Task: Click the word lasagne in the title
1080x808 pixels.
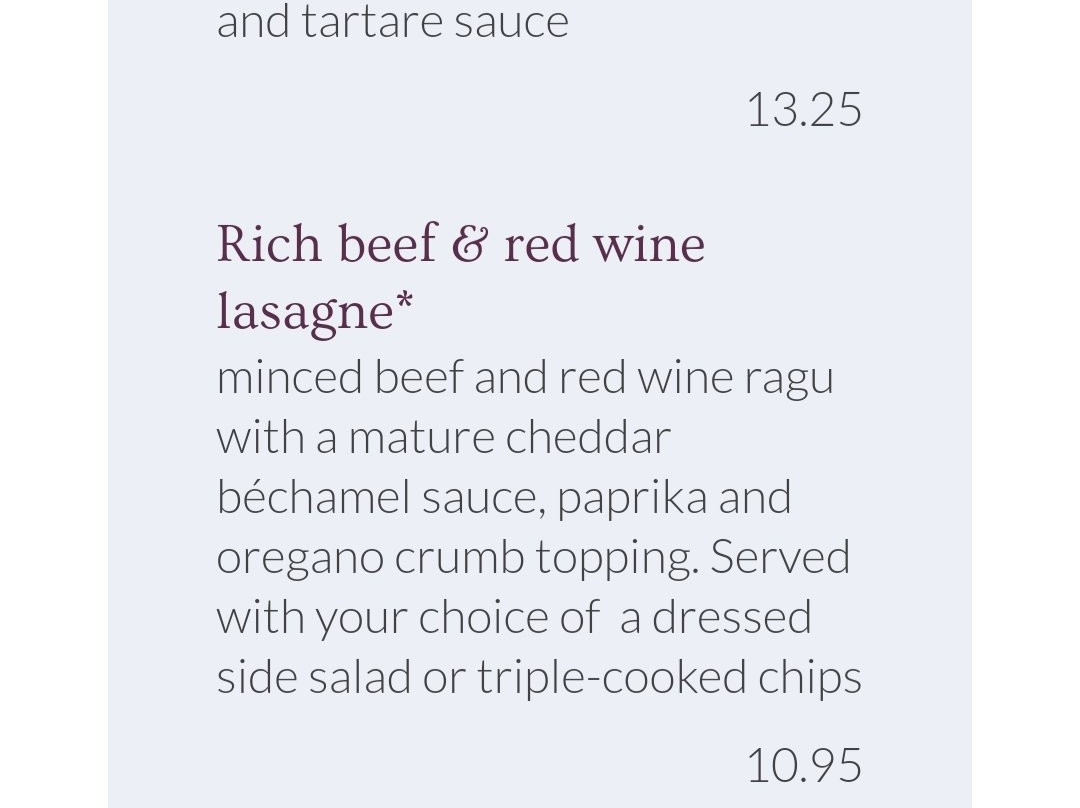Action: (305, 313)
